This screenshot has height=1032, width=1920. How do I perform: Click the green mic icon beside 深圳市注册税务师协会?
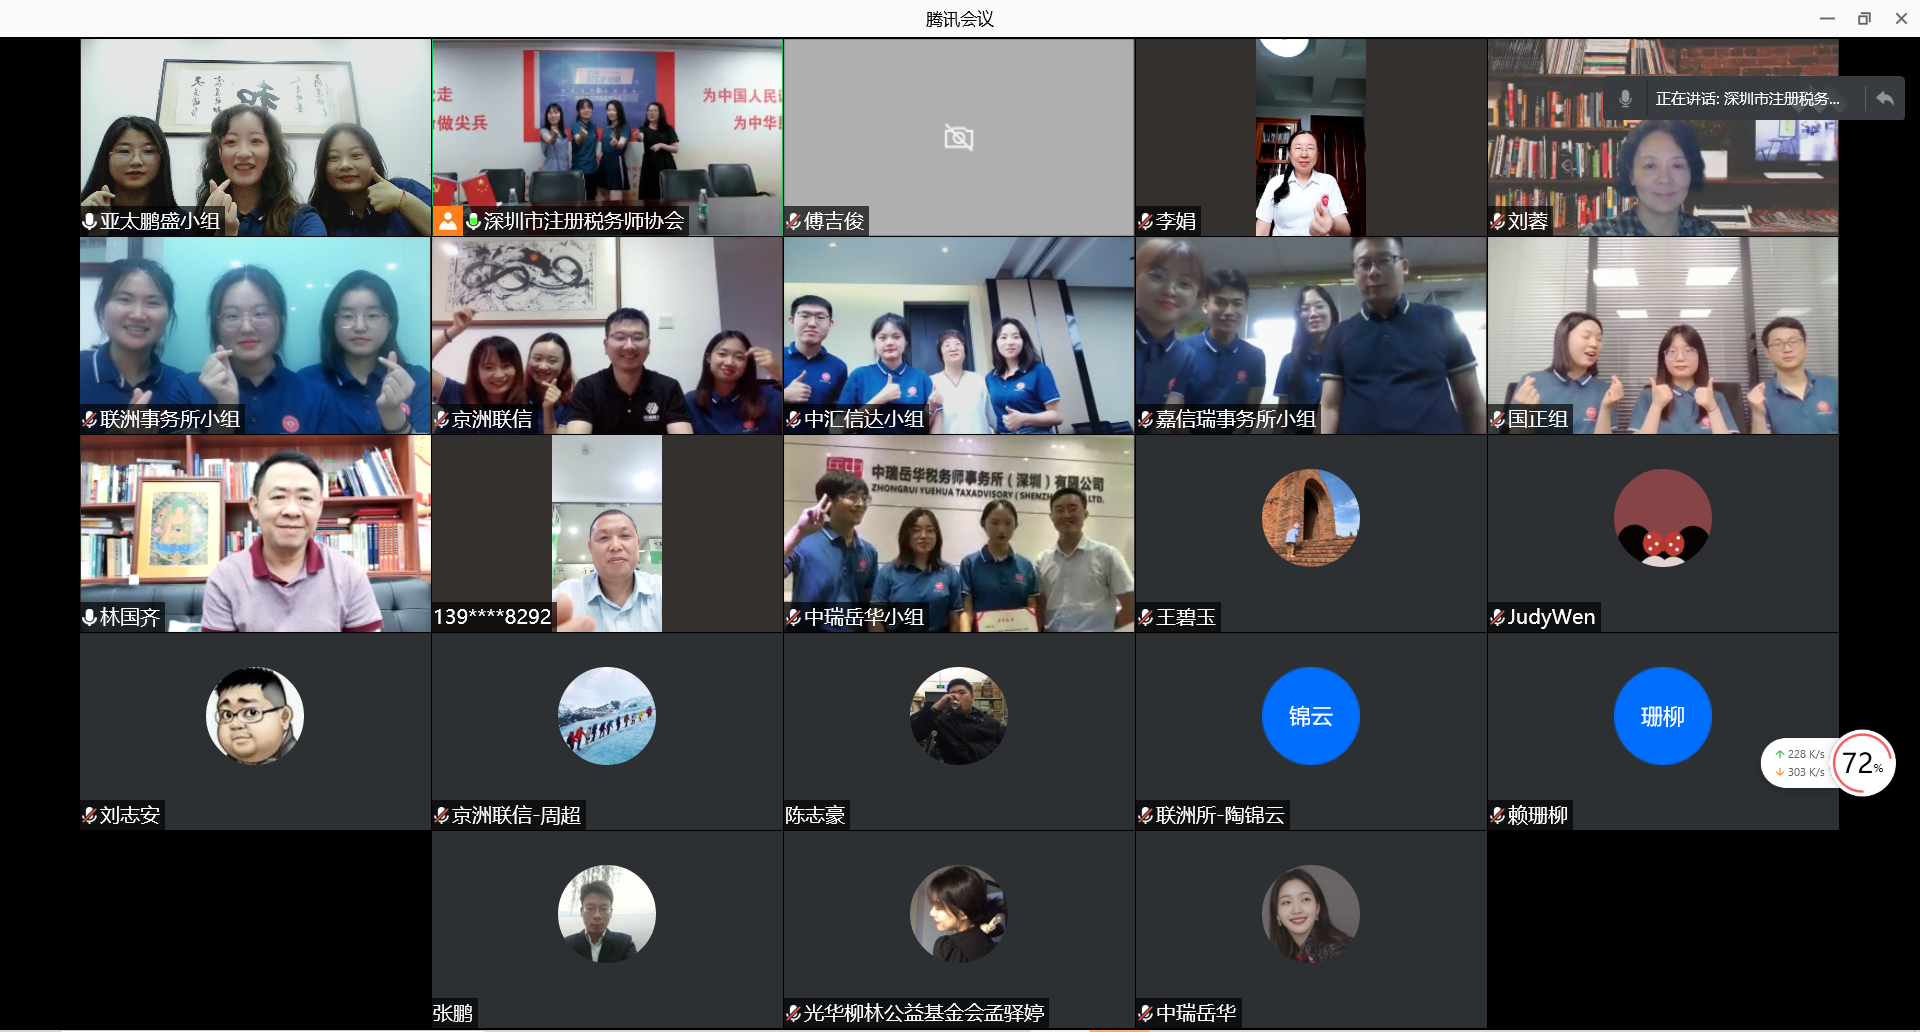click(473, 221)
